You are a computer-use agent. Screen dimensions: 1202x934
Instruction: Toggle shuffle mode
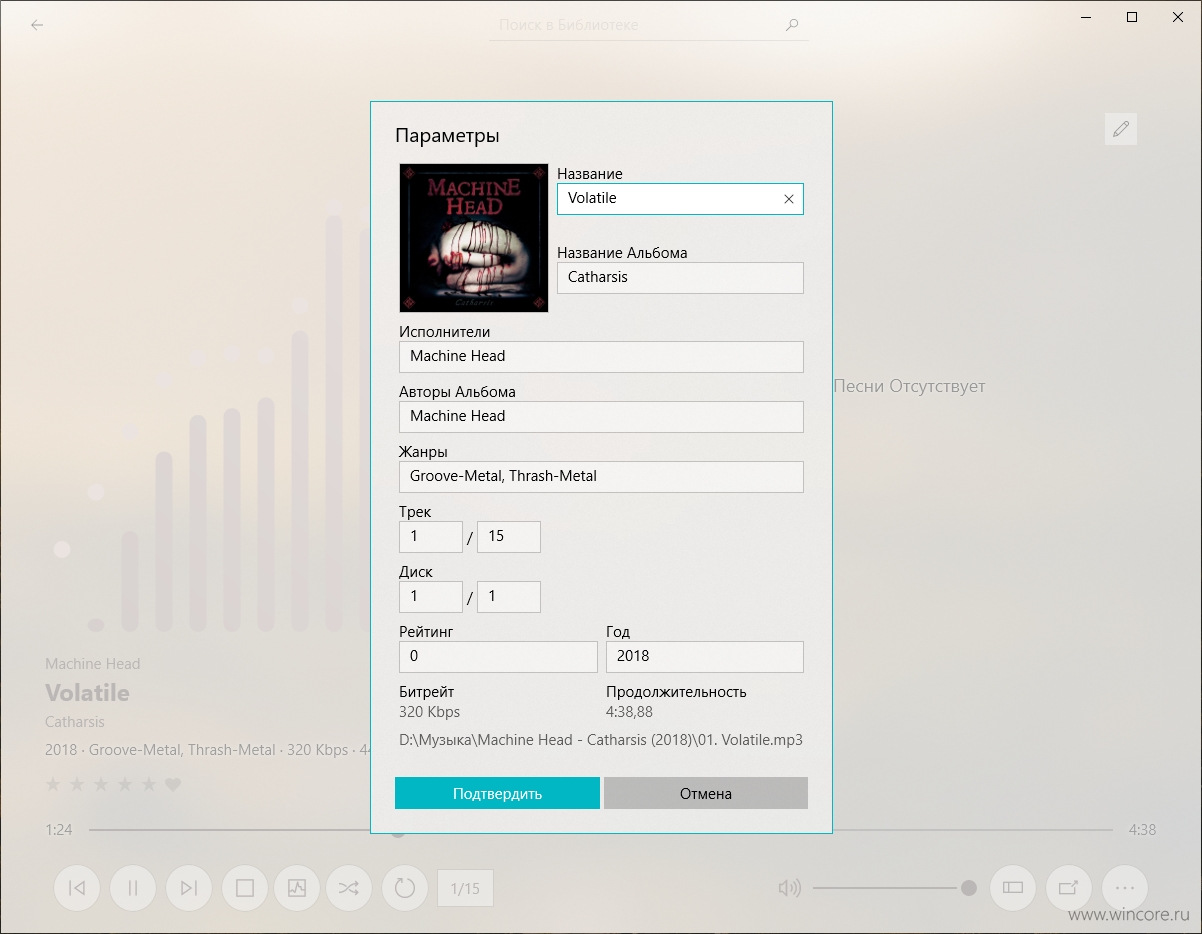point(349,888)
